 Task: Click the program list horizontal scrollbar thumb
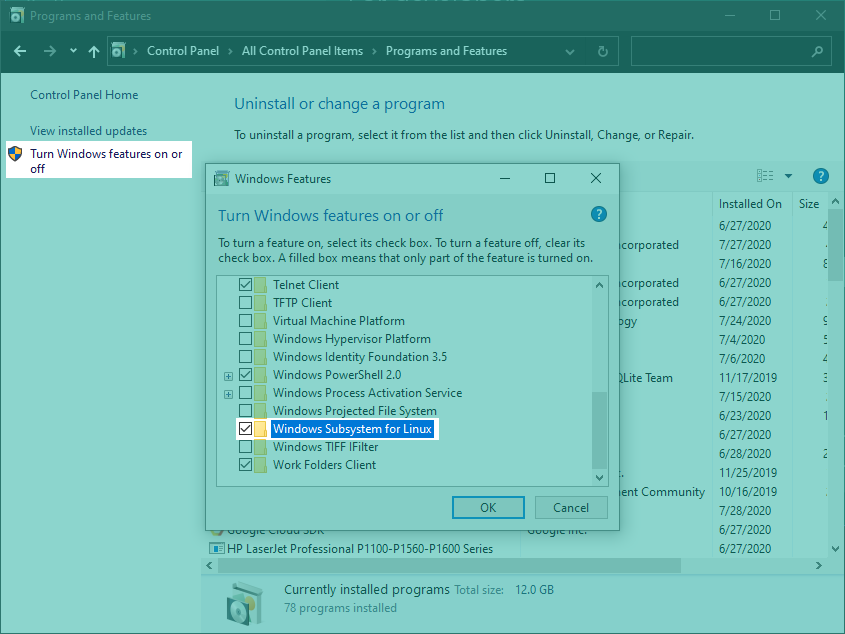click(x=449, y=566)
